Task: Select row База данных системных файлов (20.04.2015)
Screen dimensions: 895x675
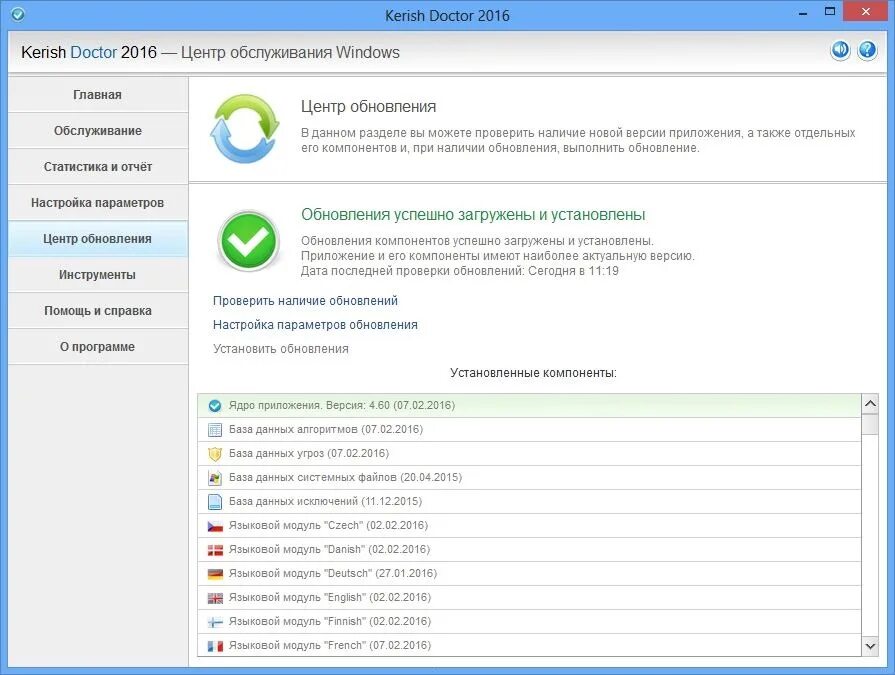Action: 529,478
